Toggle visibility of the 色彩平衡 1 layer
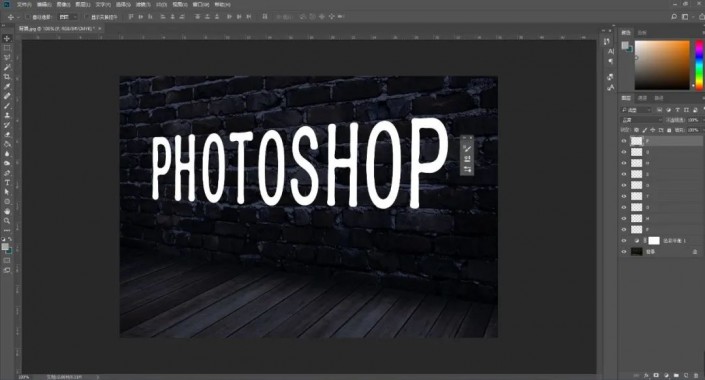This screenshot has height=380, width=705. coord(624,241)
